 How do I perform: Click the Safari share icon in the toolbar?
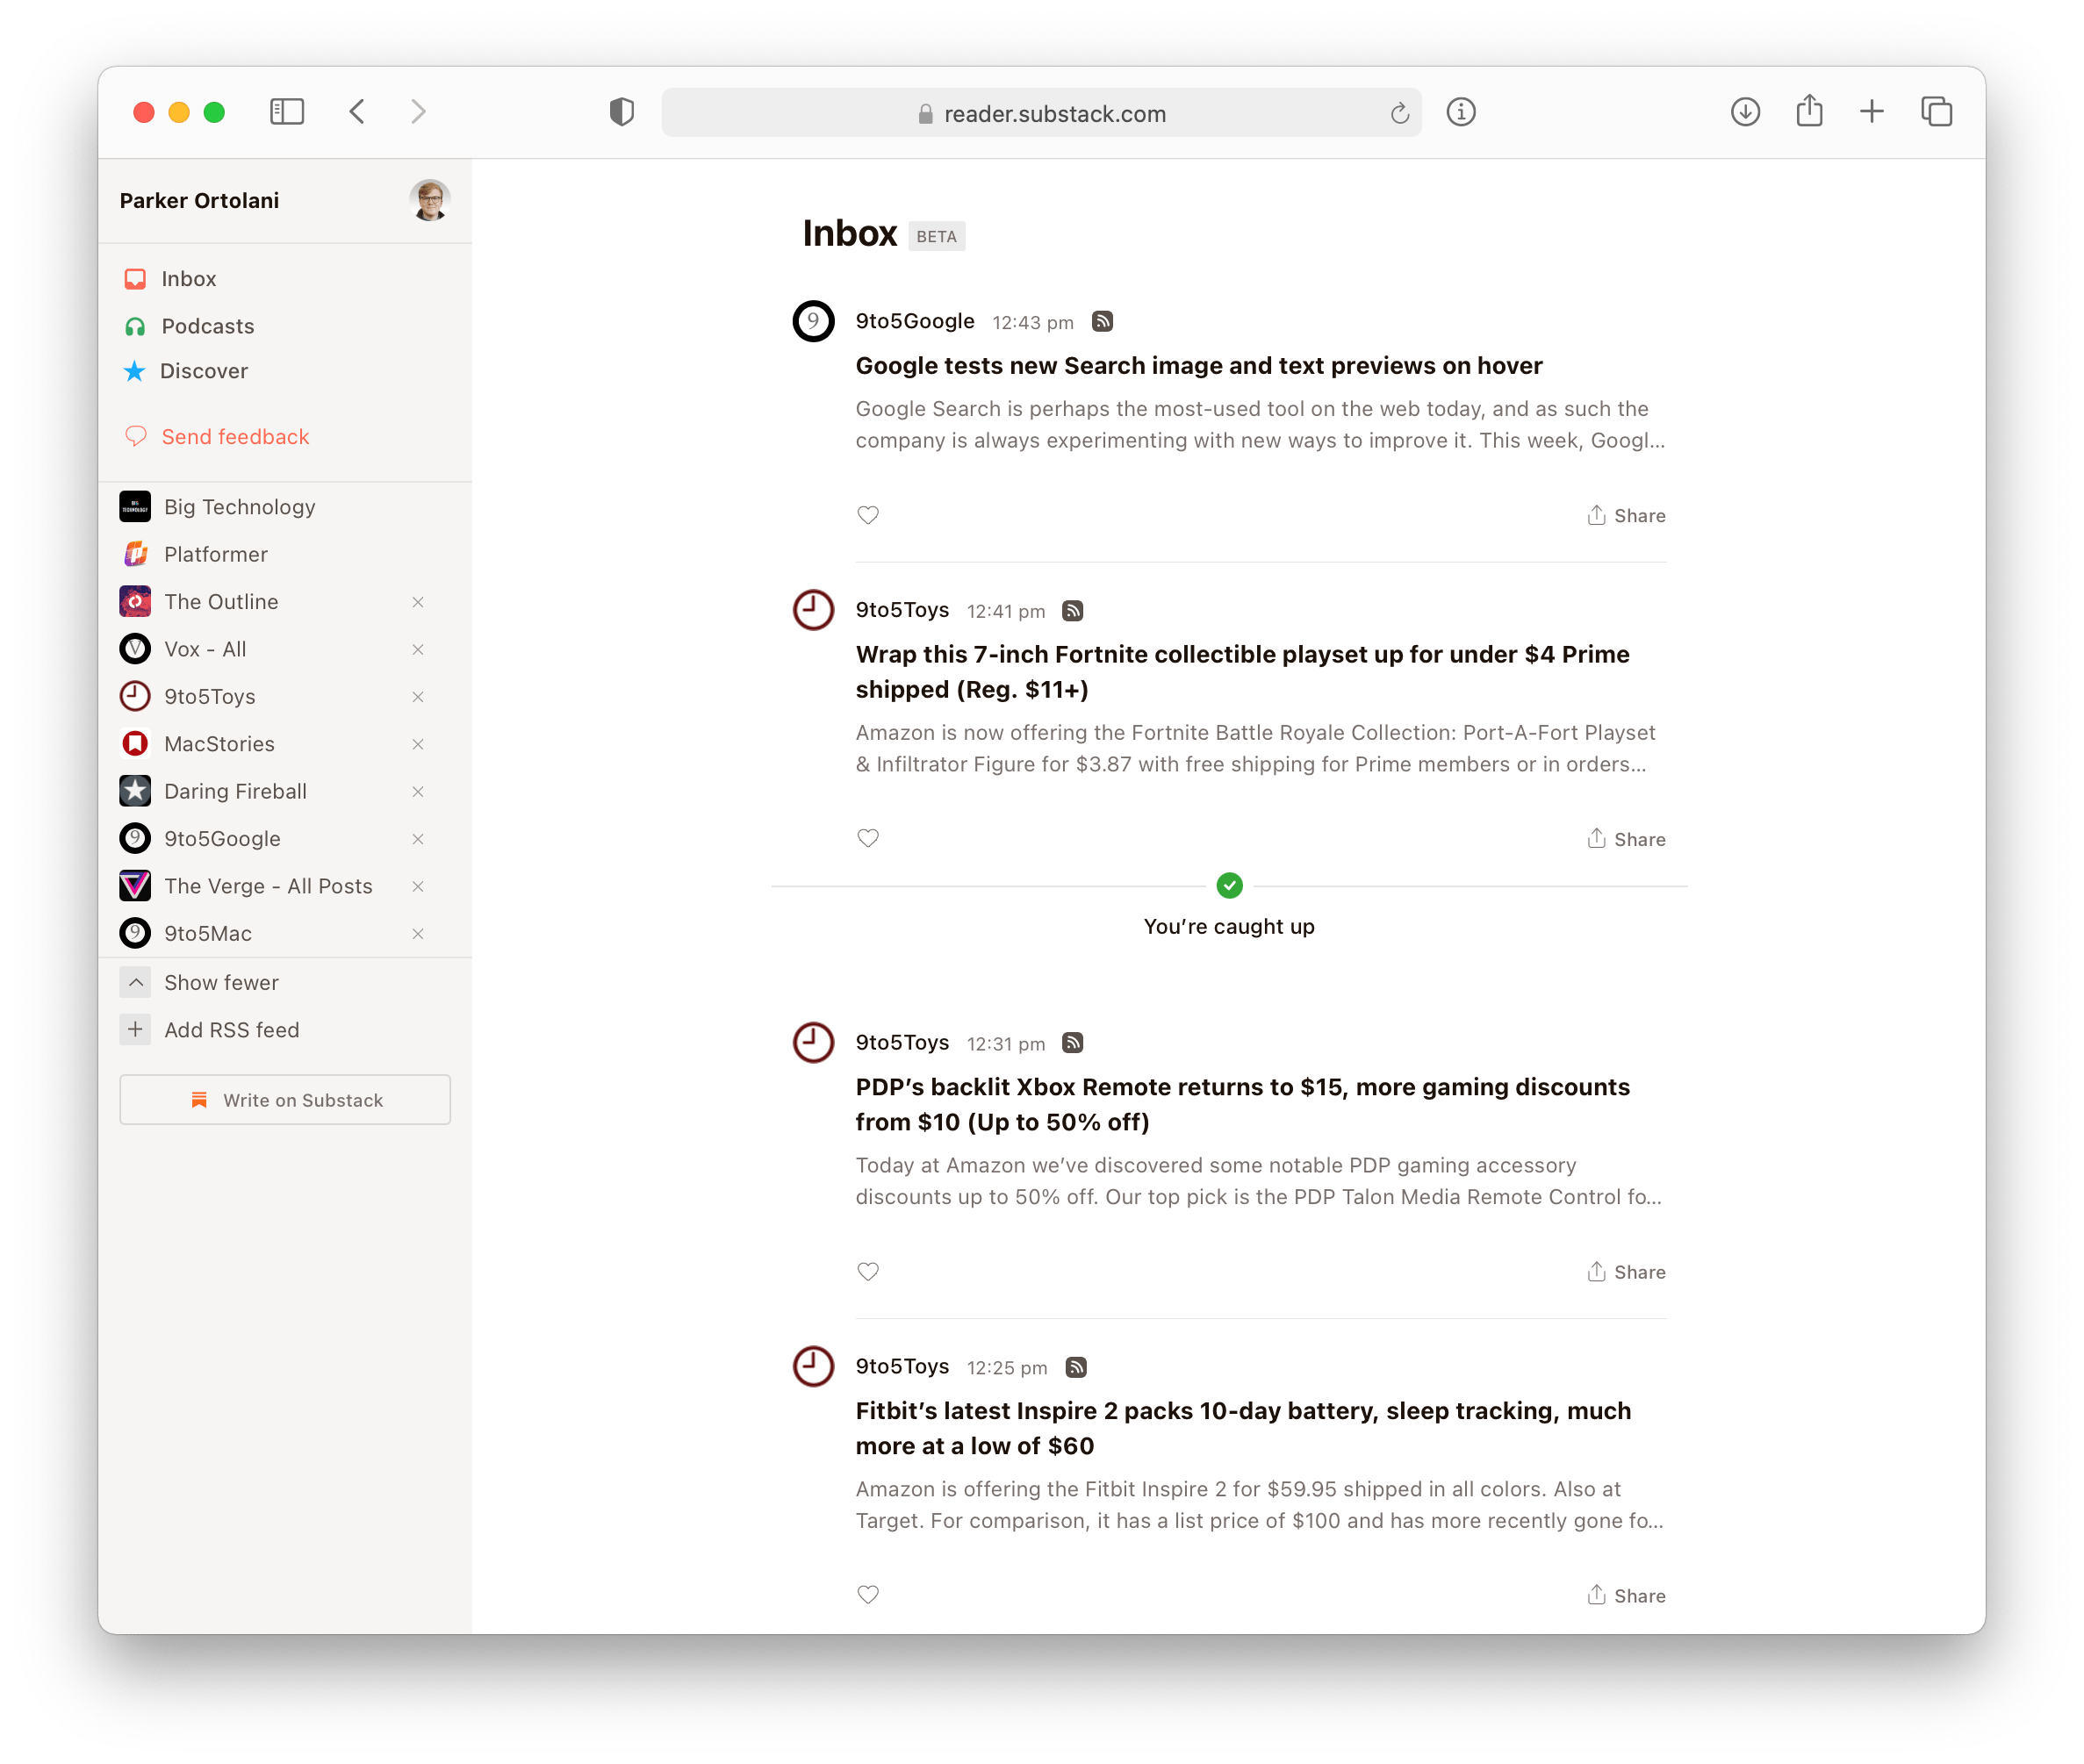pyautogui.click(x=1808, y=112)
